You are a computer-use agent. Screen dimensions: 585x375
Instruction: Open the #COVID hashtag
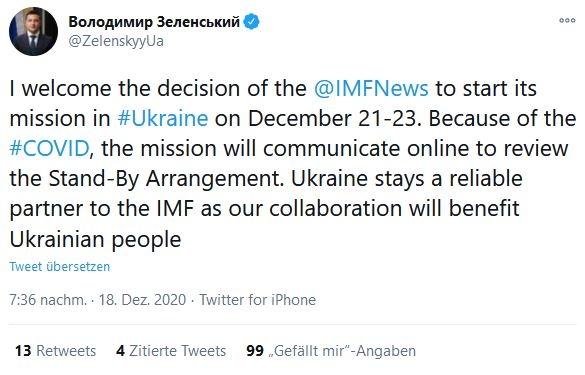coord(49,149)
